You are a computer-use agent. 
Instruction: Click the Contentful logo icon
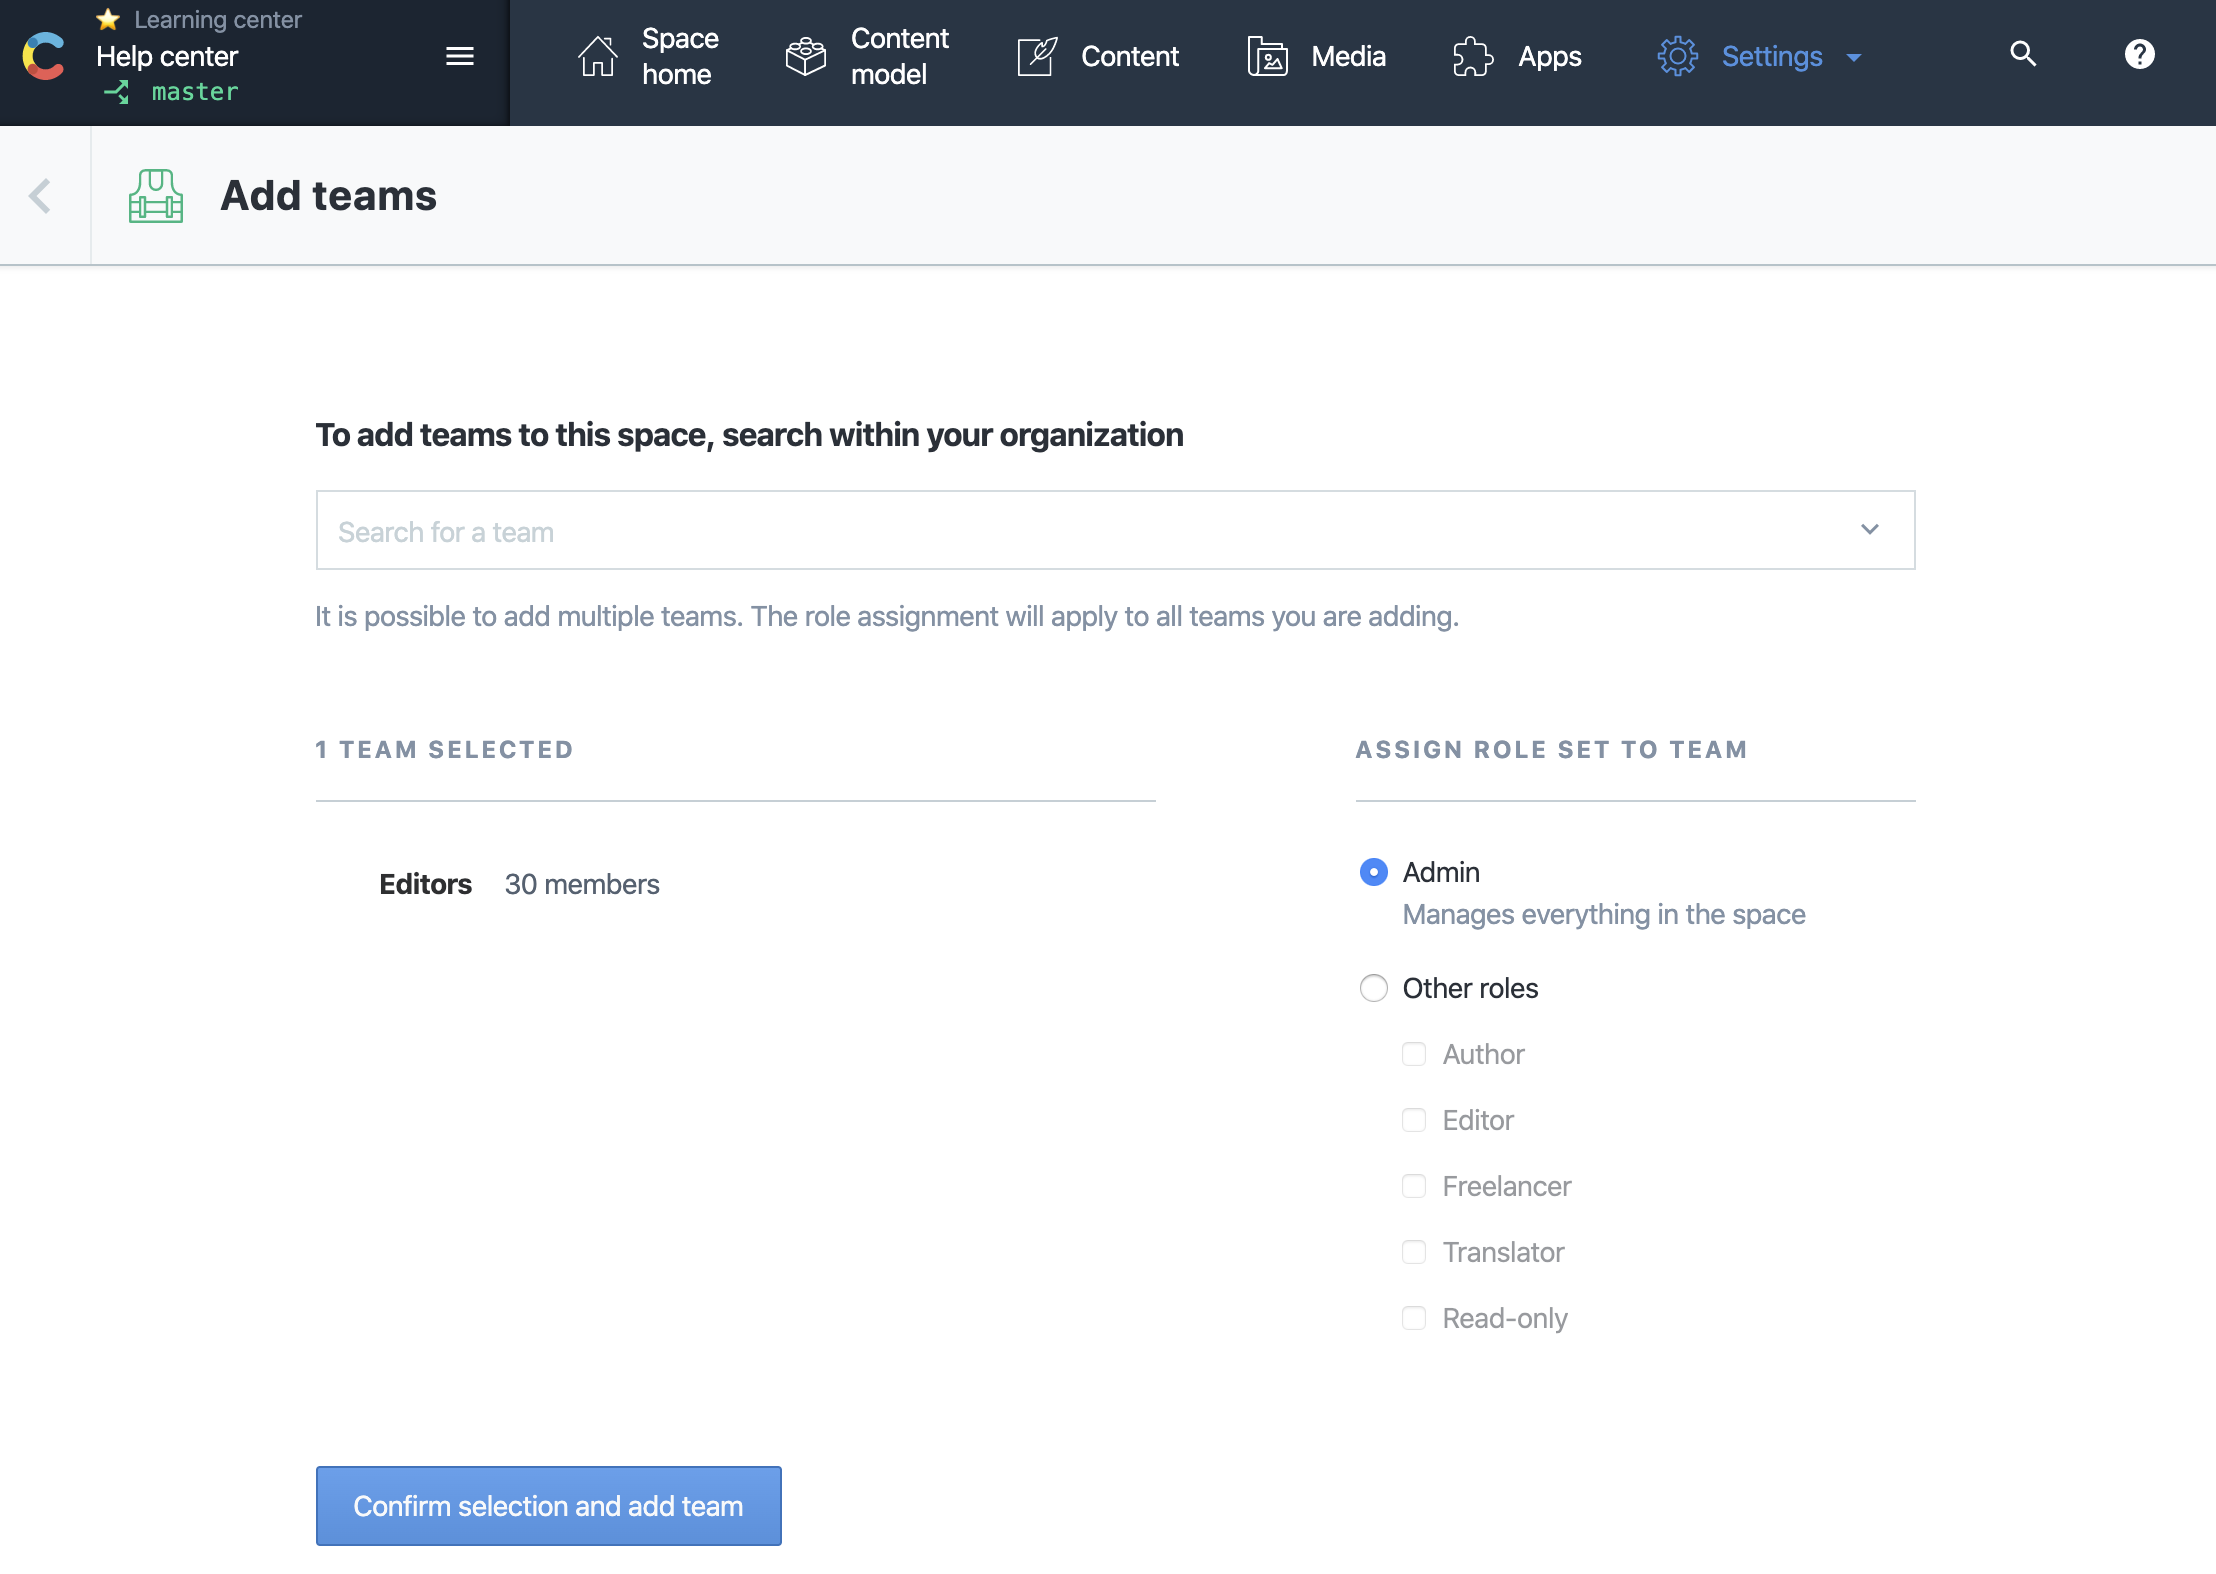[44, 56]
